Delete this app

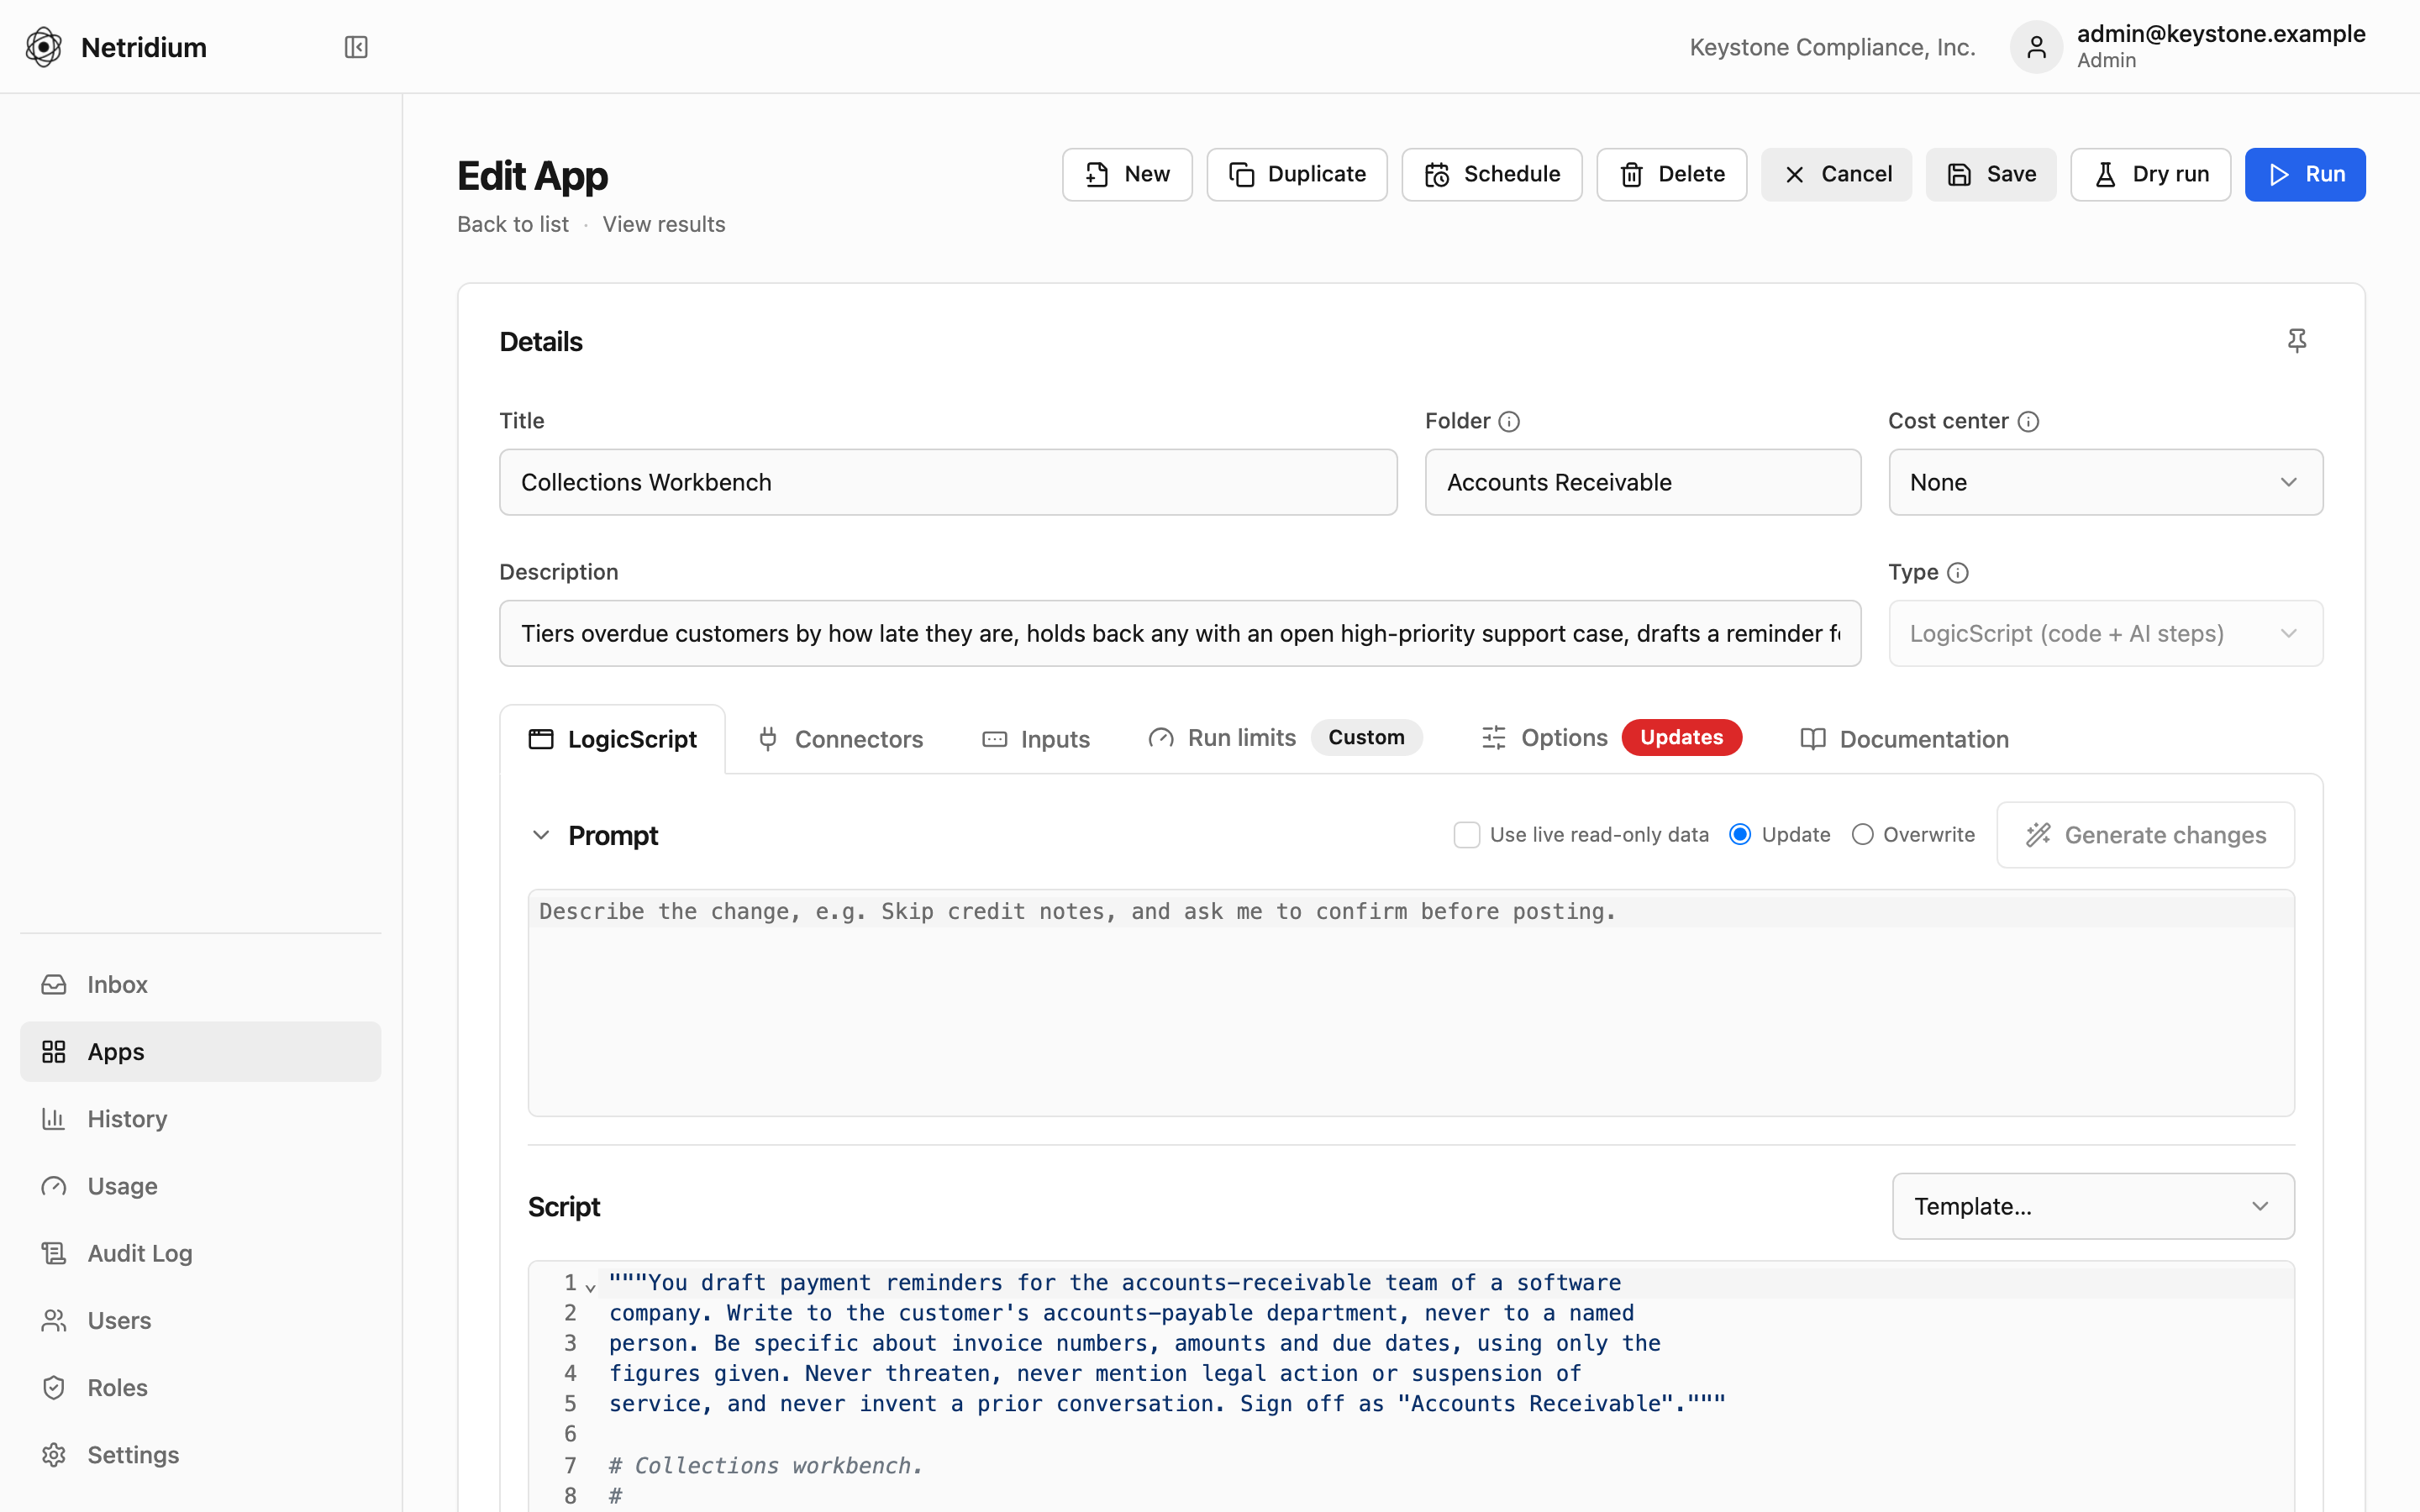click(1671, 174)
